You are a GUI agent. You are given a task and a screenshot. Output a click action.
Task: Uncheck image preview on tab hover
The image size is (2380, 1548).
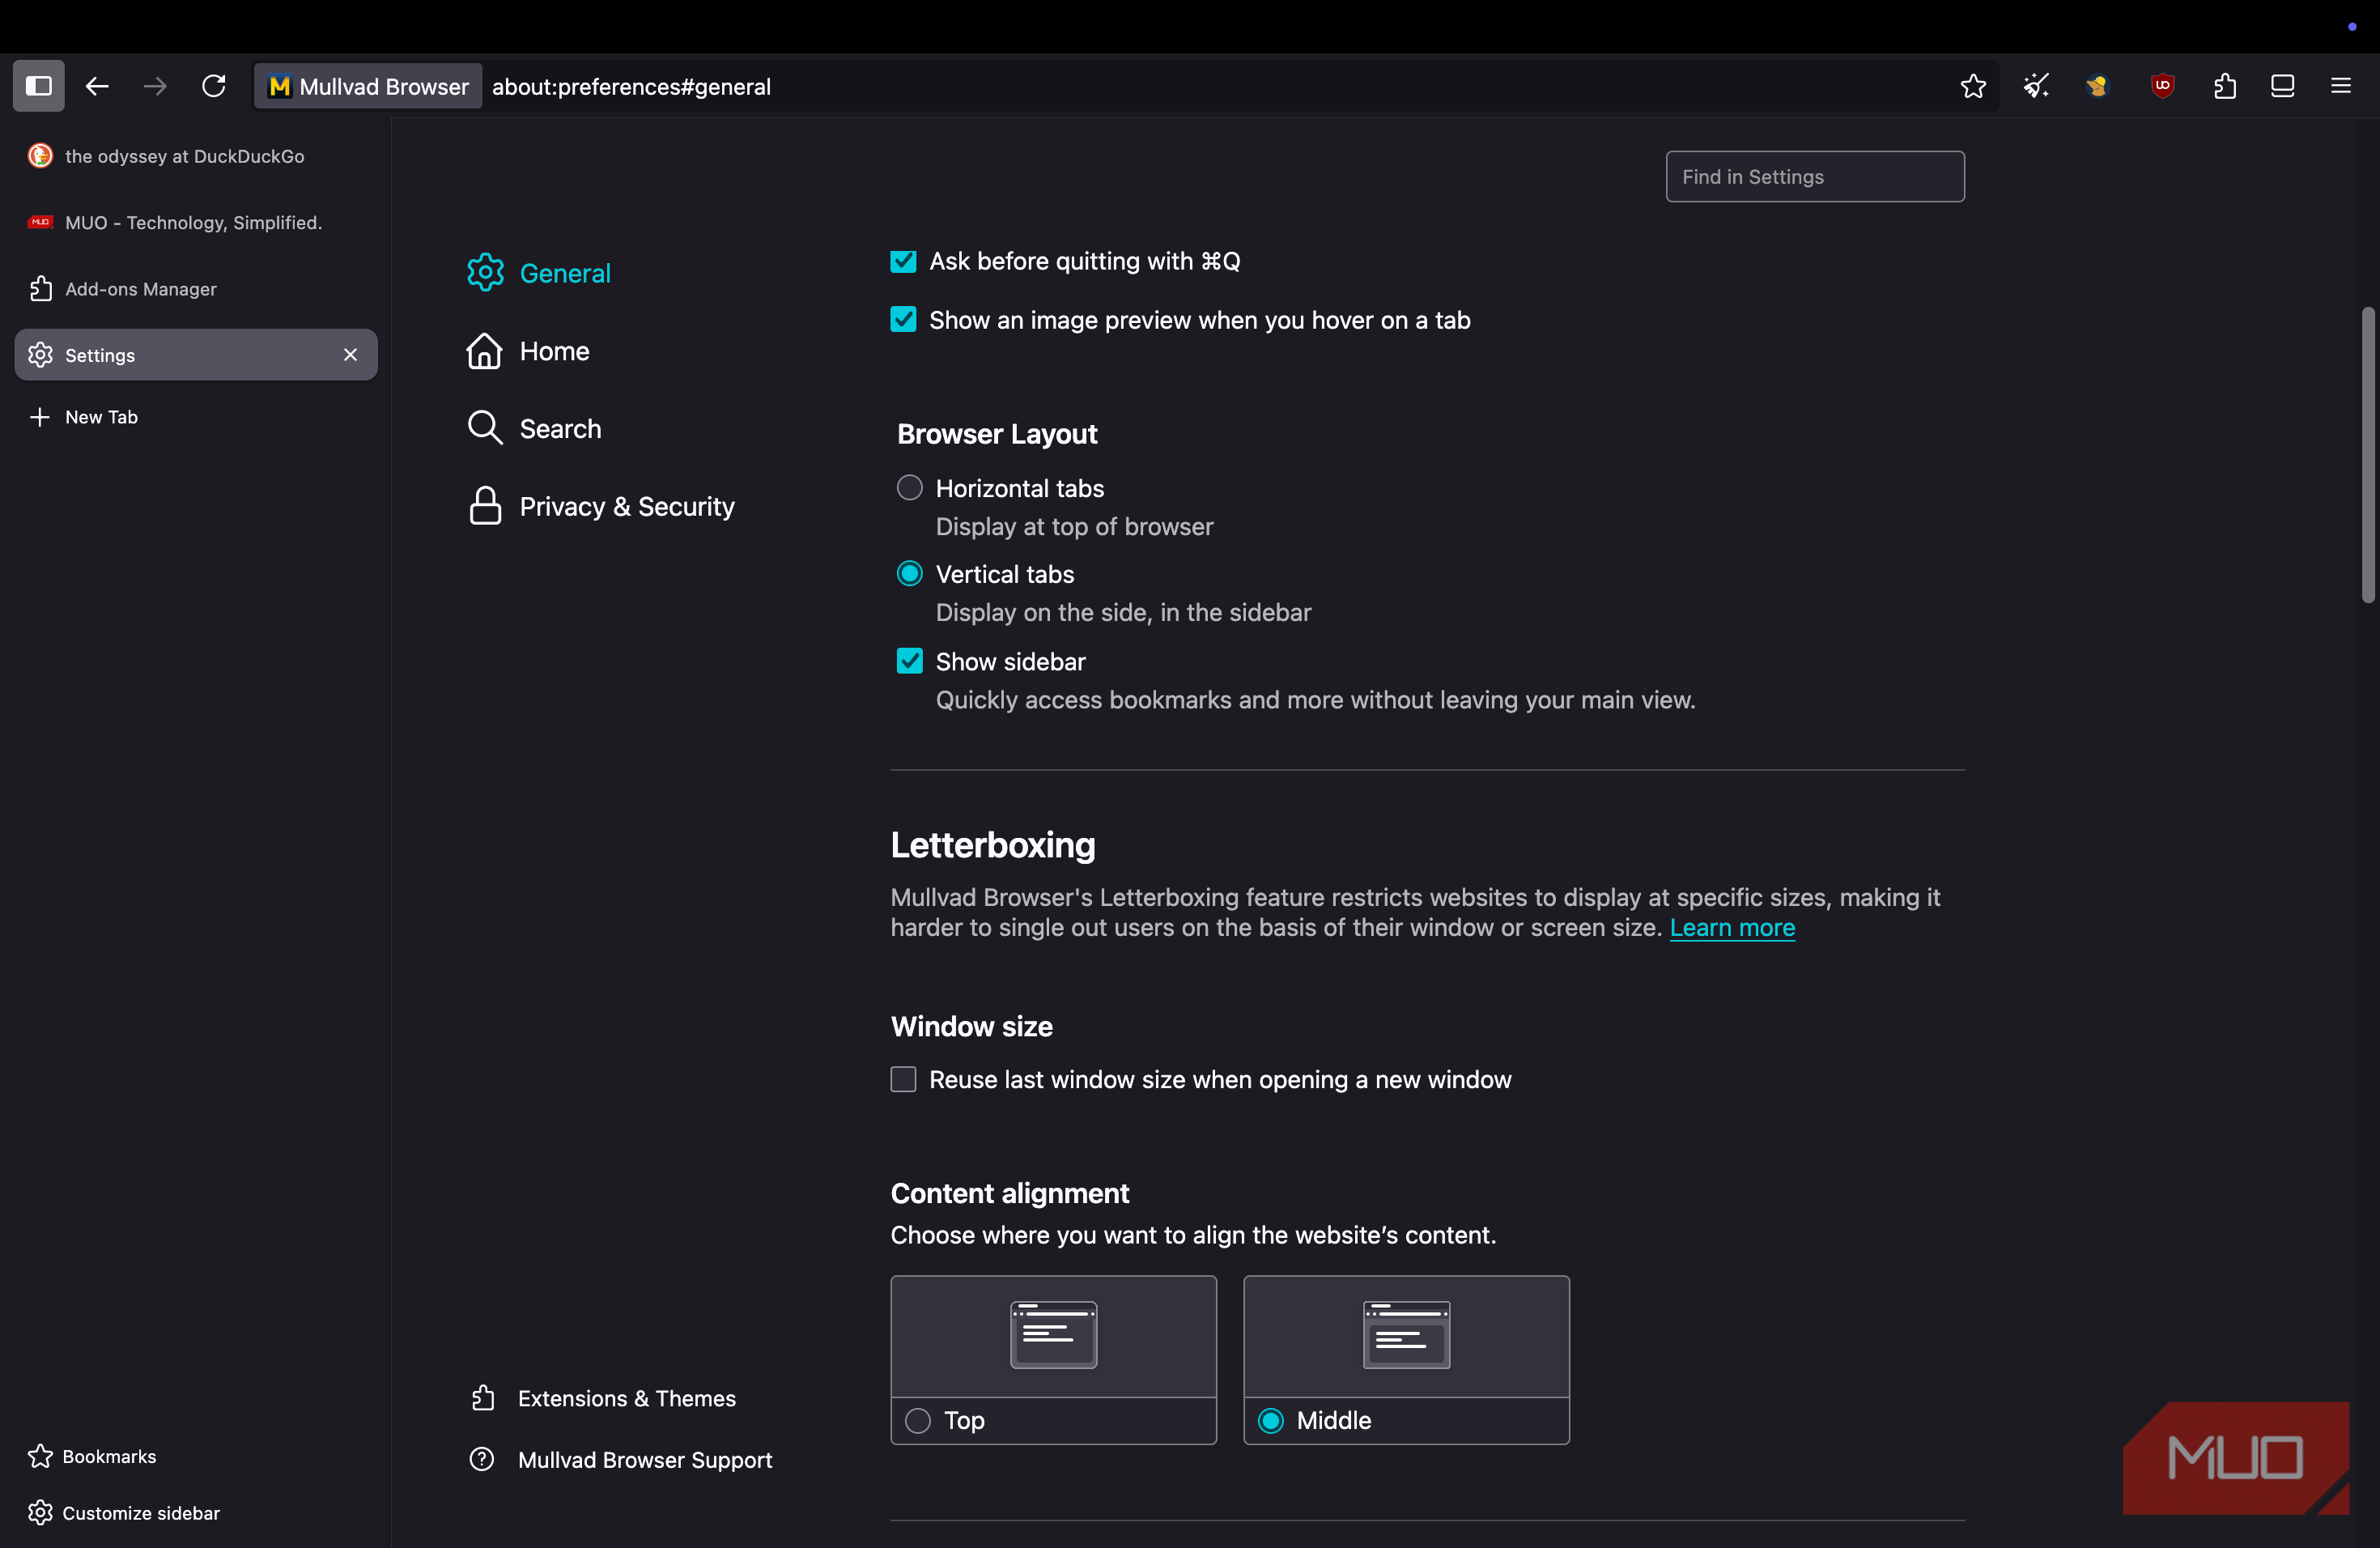(x=903, y=320)
